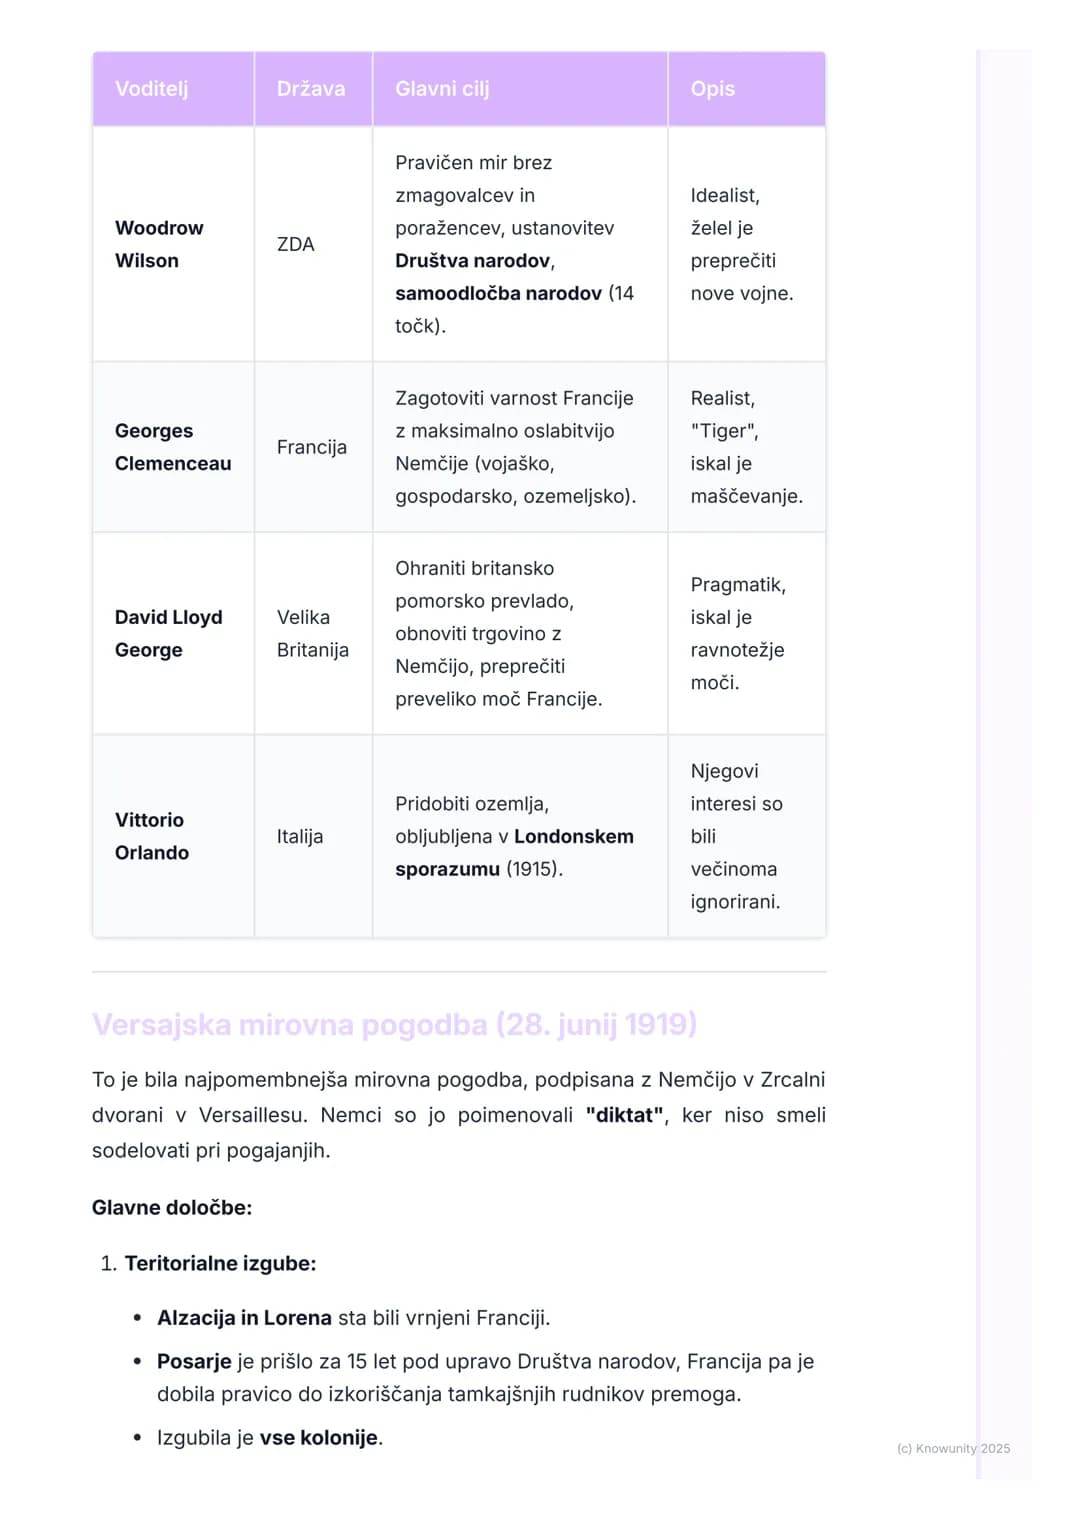
Task: Click the Velika Britanija cell
Action: [313, 633]
